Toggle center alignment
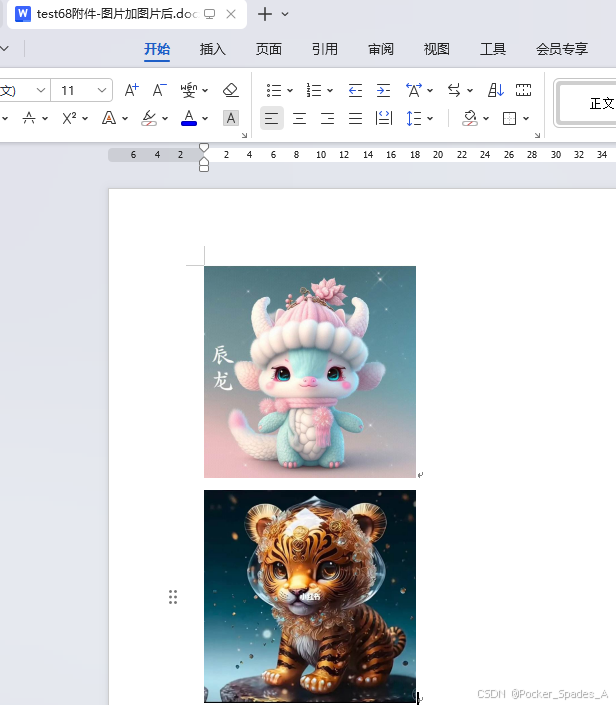Screen dimensions: 616x705 (x=299, y=118)
